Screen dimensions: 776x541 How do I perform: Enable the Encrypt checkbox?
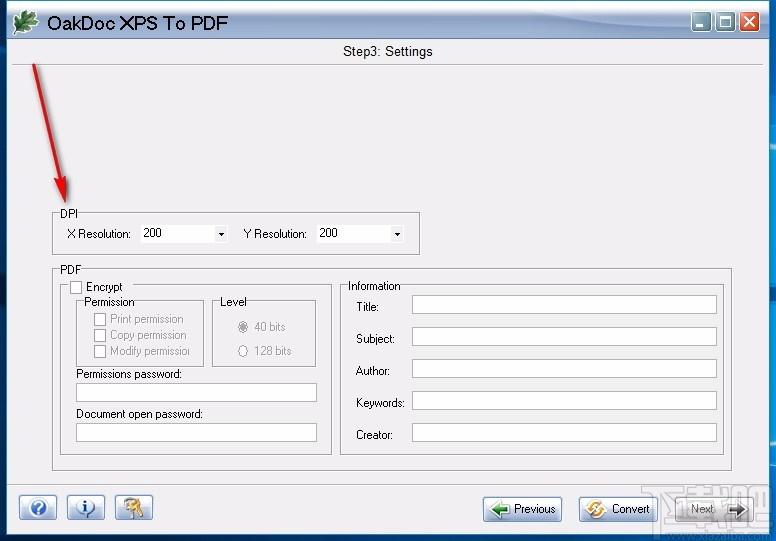(x=76, y=287)
